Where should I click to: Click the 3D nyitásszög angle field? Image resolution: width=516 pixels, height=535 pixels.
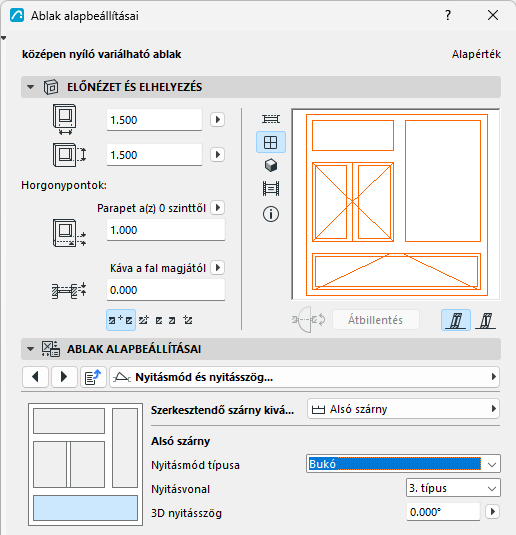[x=443, y=511]
